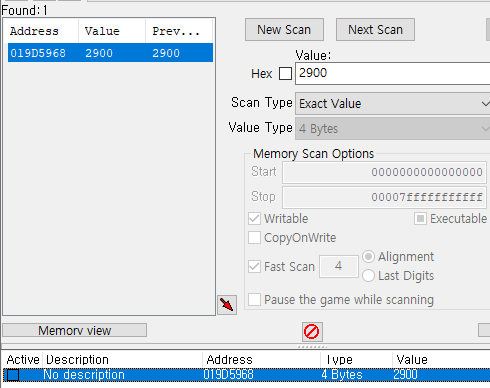Open the Memory view button
490x388 pixels.
coord(74,330)
